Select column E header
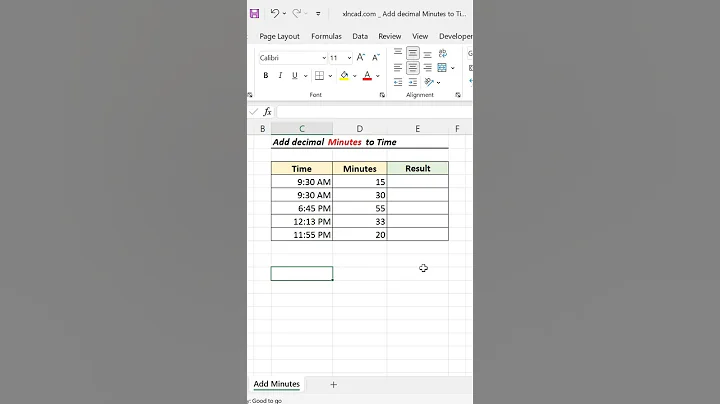The image size is (720, 404). (417, 129)
